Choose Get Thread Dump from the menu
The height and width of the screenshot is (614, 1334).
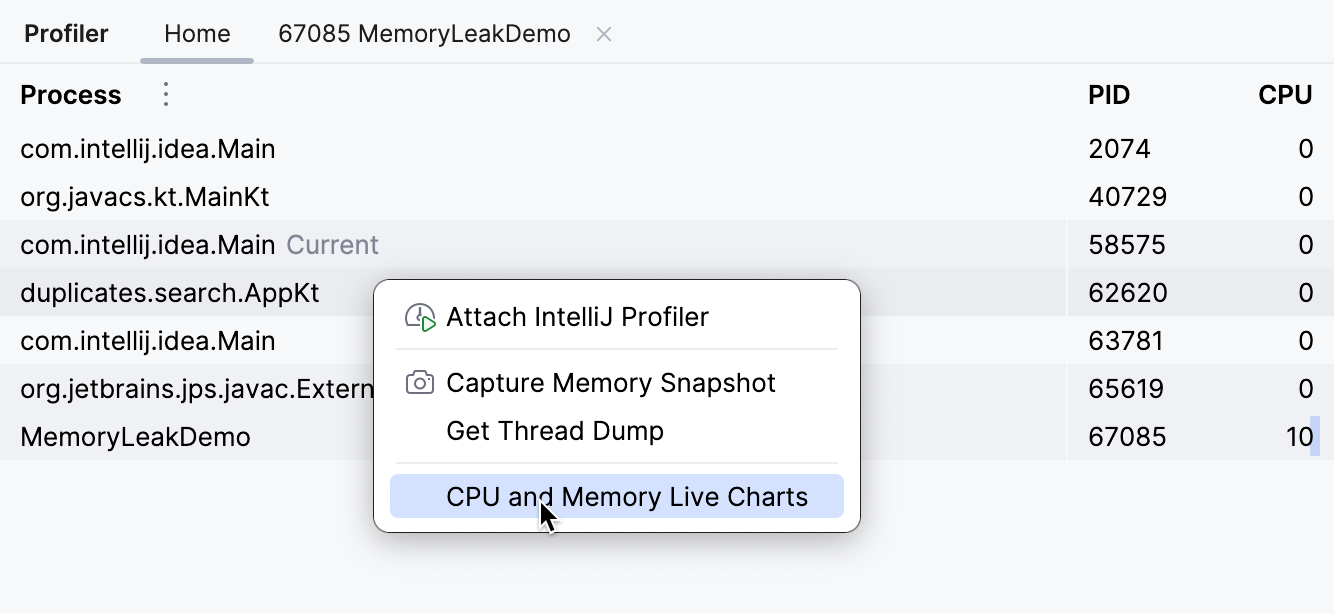[557, 431]
